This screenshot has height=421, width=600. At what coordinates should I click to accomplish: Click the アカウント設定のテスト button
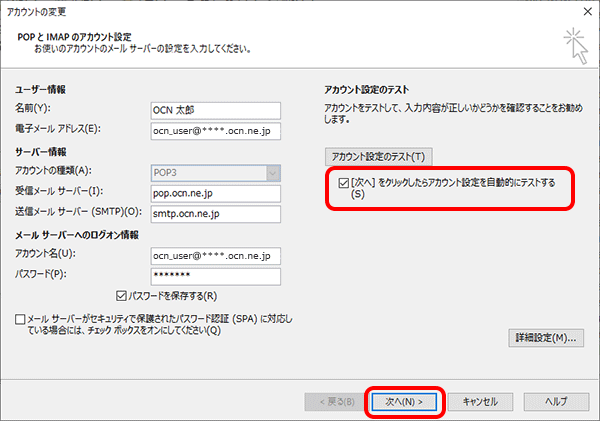[379, 157]
